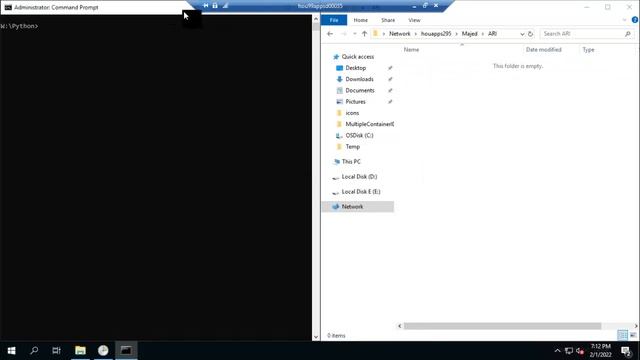Refresh the ARI folder view

point(530,34)
